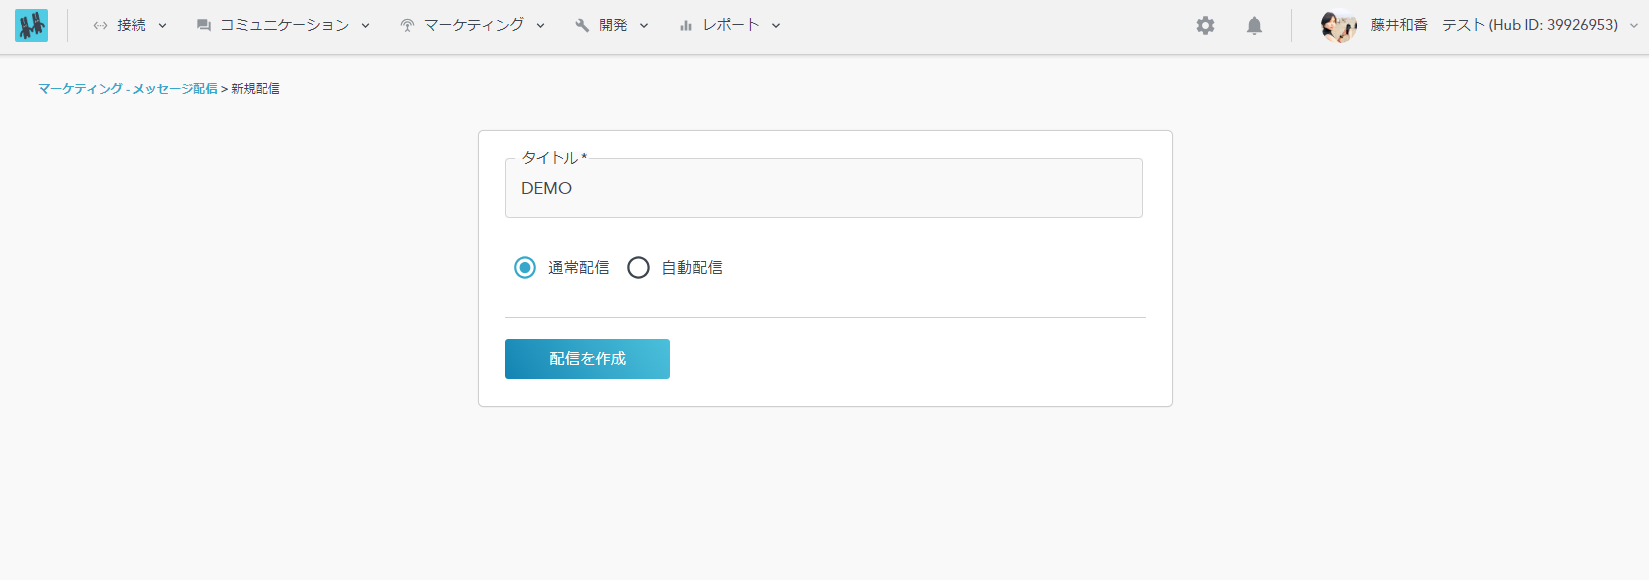Viewport: 1649px width, 580px height.
Task: Go to マーケティング - メッセージ配信 breadcrumb link
Action: (x=128, y=89)
